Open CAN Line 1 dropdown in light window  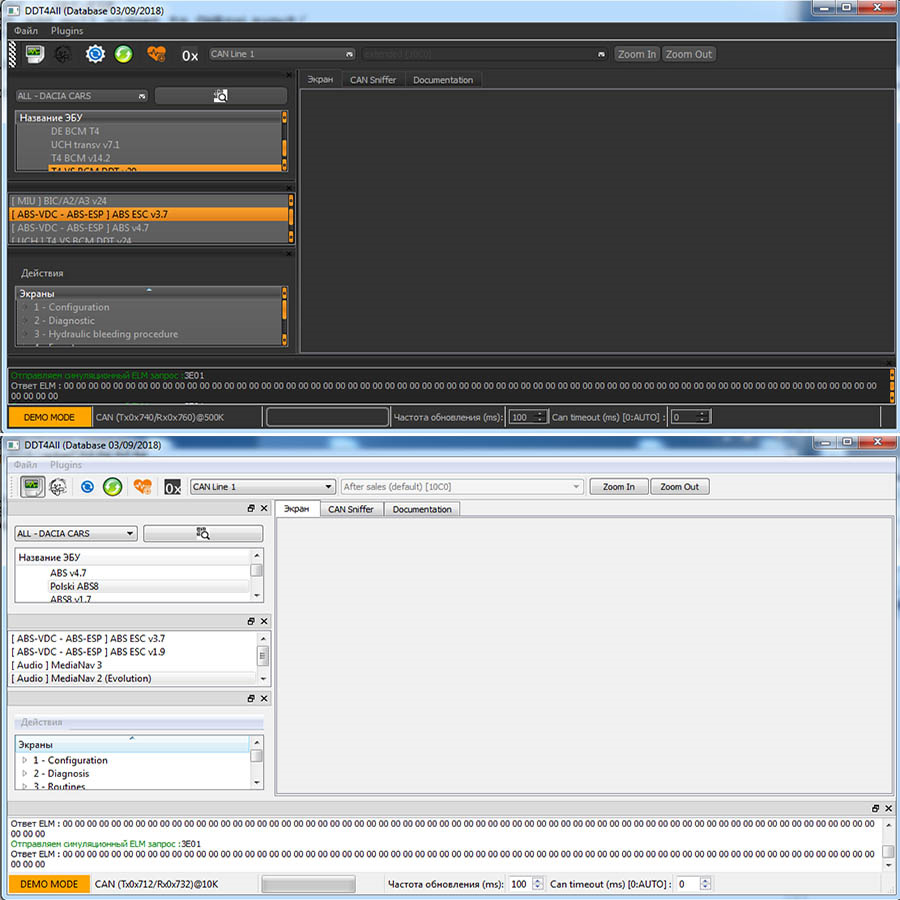[x=263, y=487]
